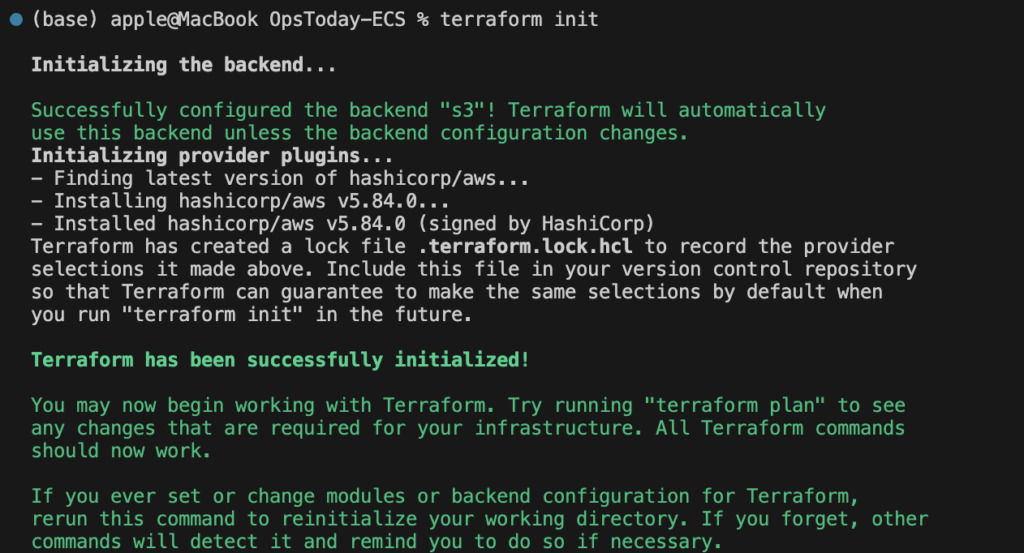Click the line starting 'If you ever set'

point(445,496)
